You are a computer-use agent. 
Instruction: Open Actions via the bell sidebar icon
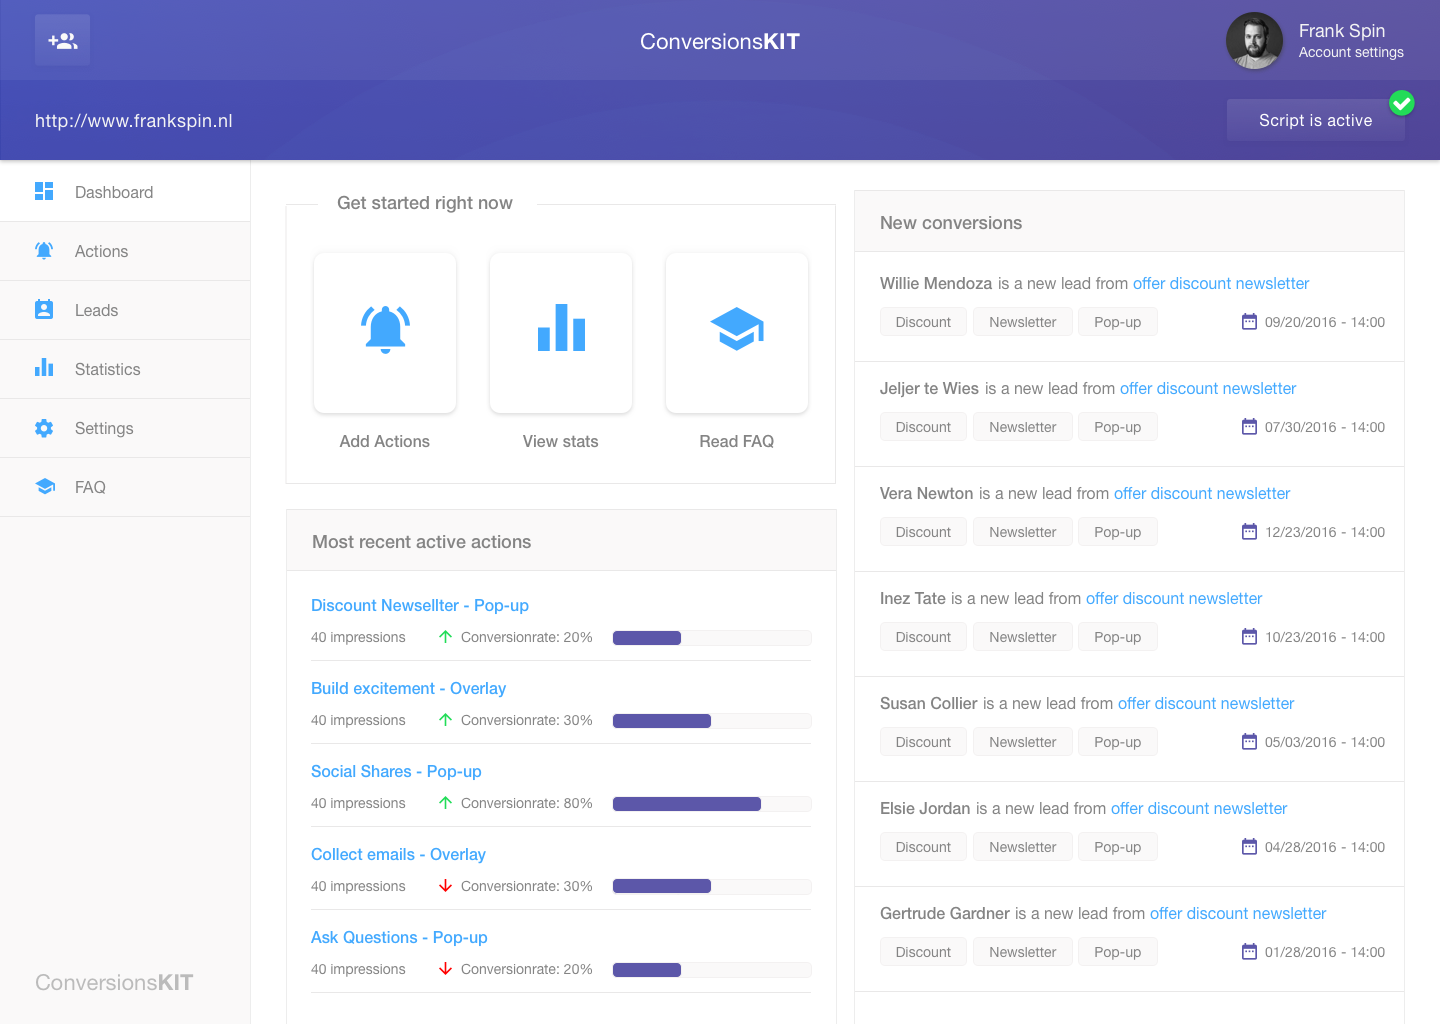44,251
